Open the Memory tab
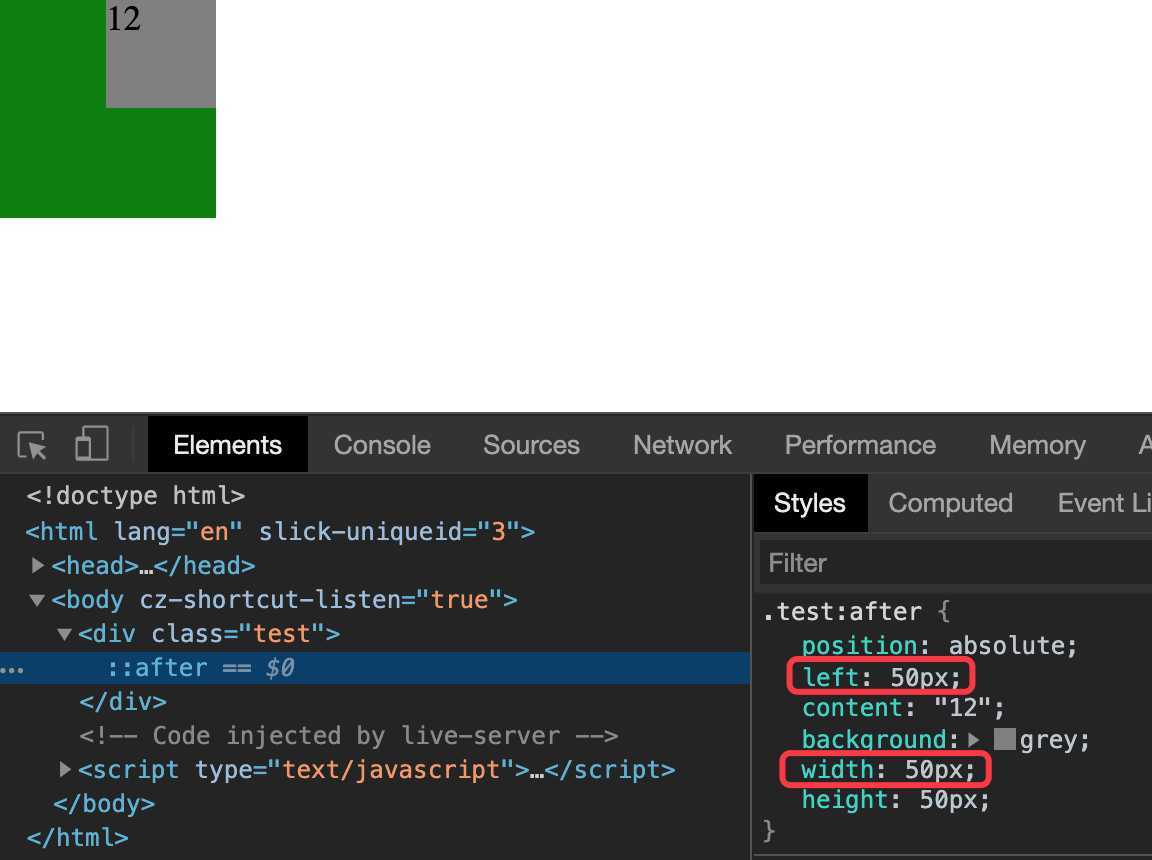 click(1037, 445)
